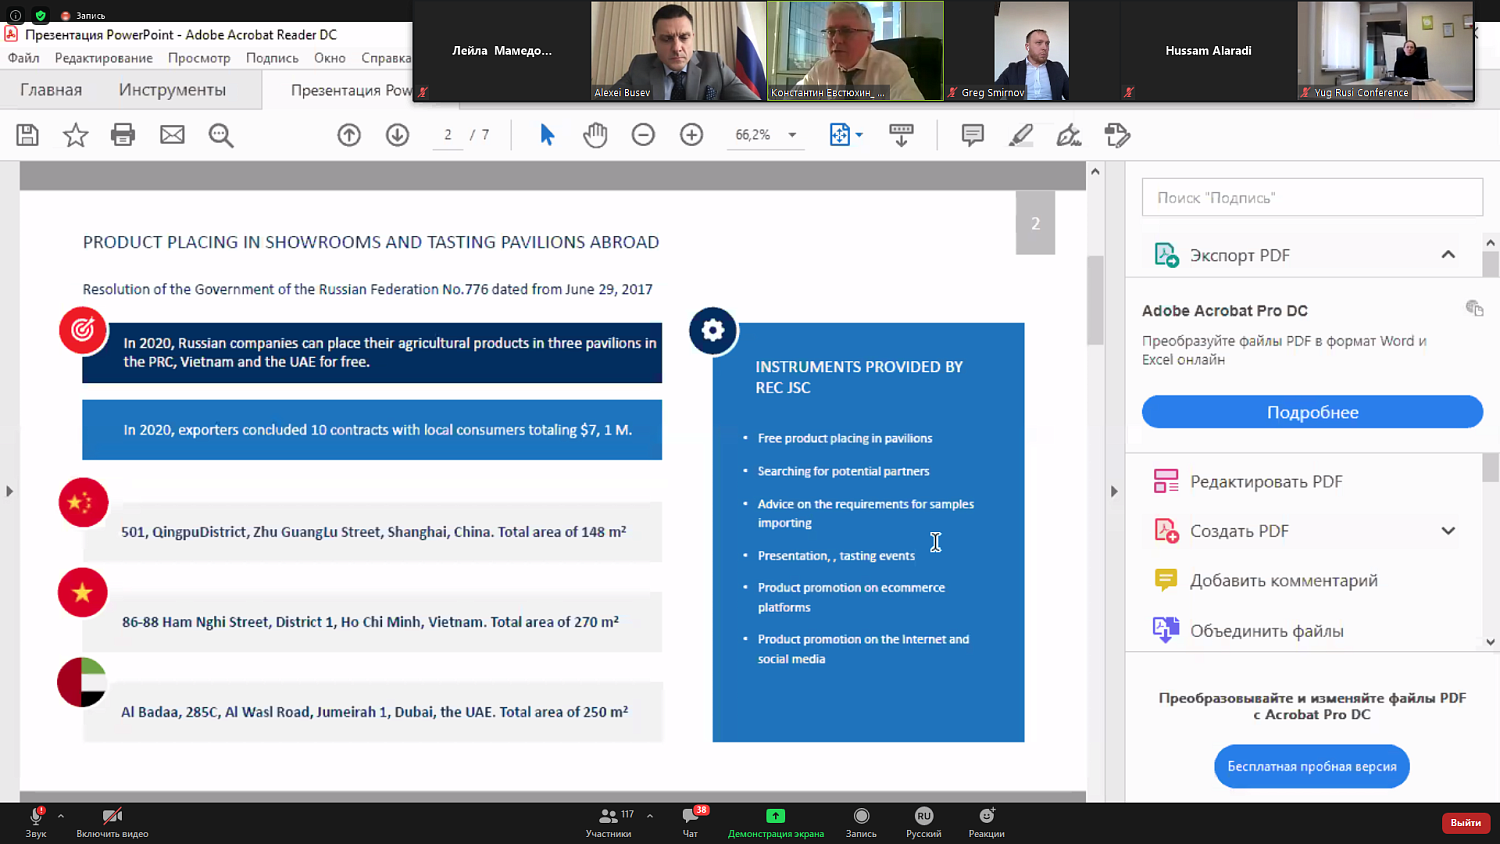Go to the next page with the down arrow

tap(397, 135)
